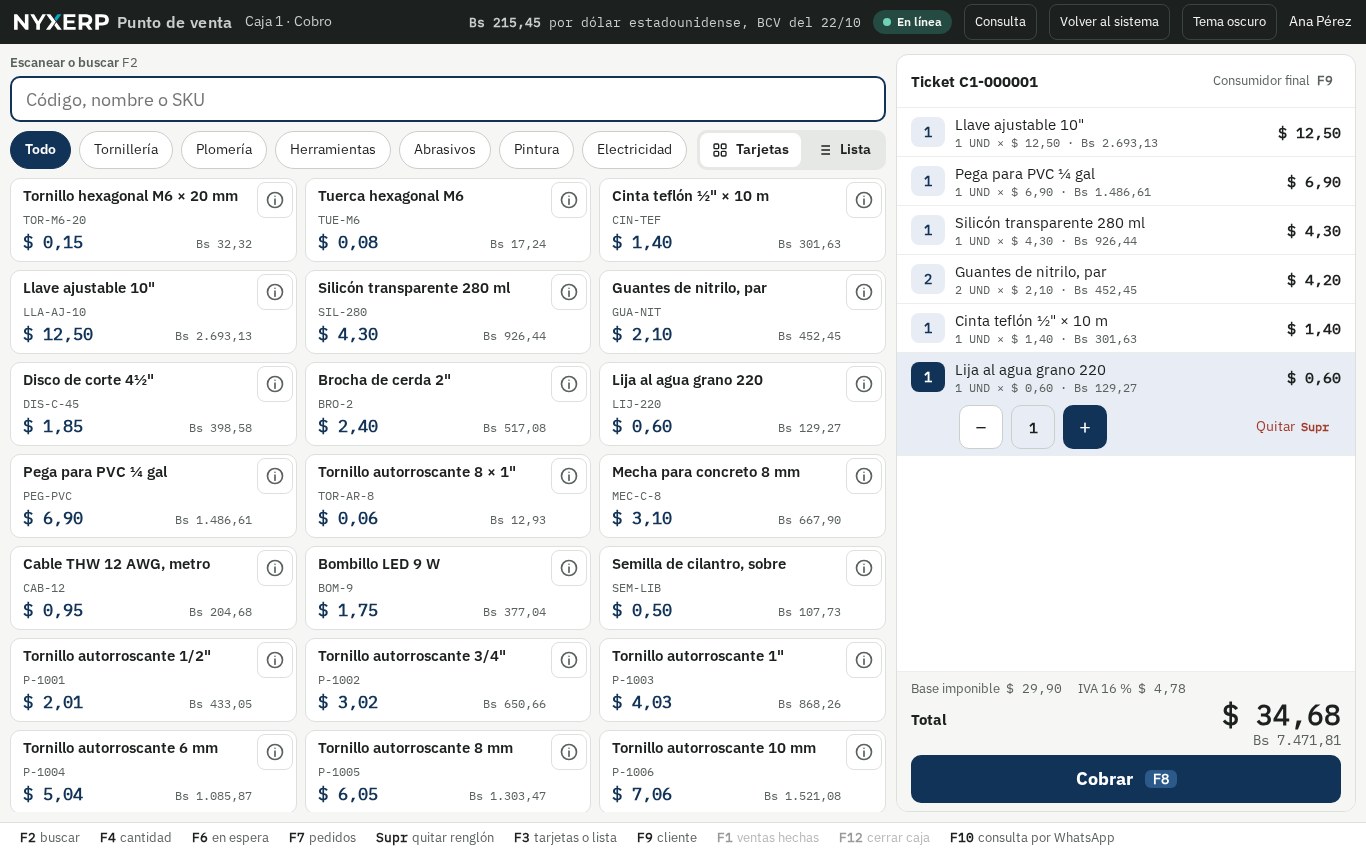Screen dimensions: 1366x854
Task: Filter products by Plomería
Action: click(224, 150)
